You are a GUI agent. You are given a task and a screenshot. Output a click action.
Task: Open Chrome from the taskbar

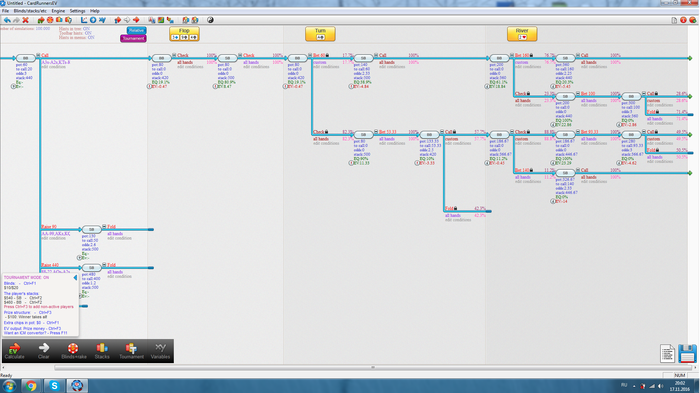tap(31, 386)
